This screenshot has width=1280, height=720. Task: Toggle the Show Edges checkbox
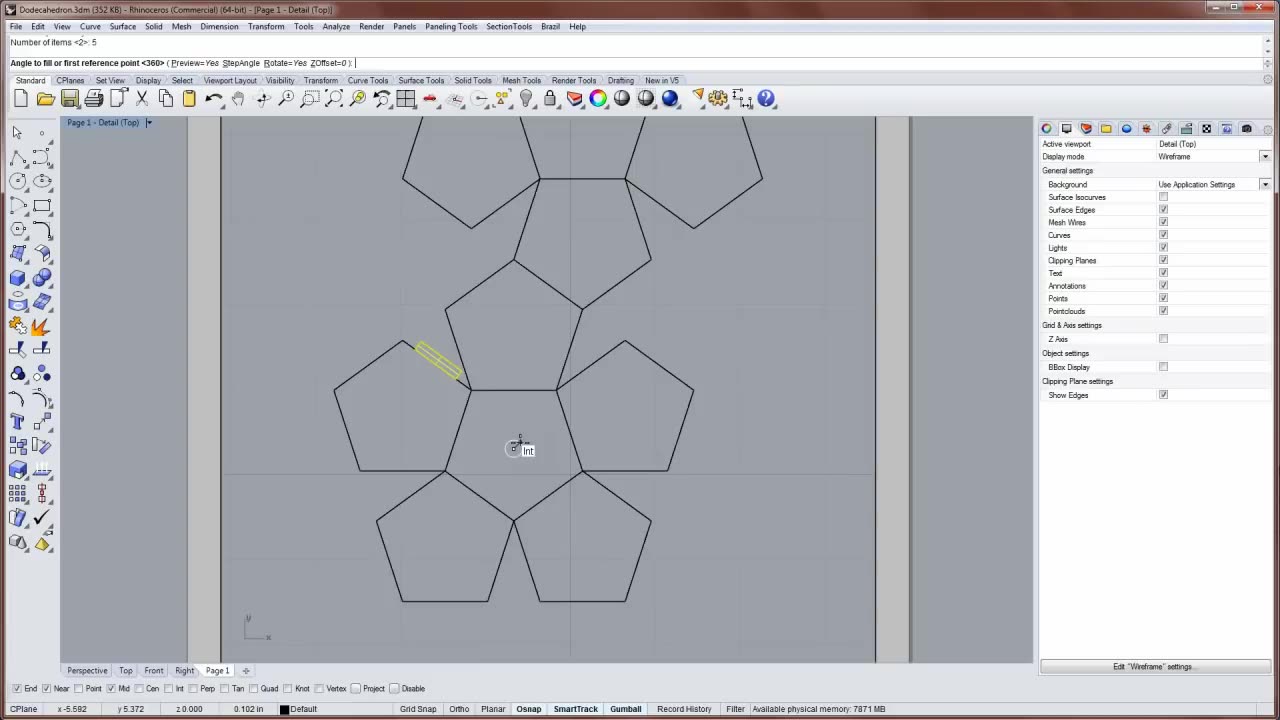click(x=1163, y=395)
